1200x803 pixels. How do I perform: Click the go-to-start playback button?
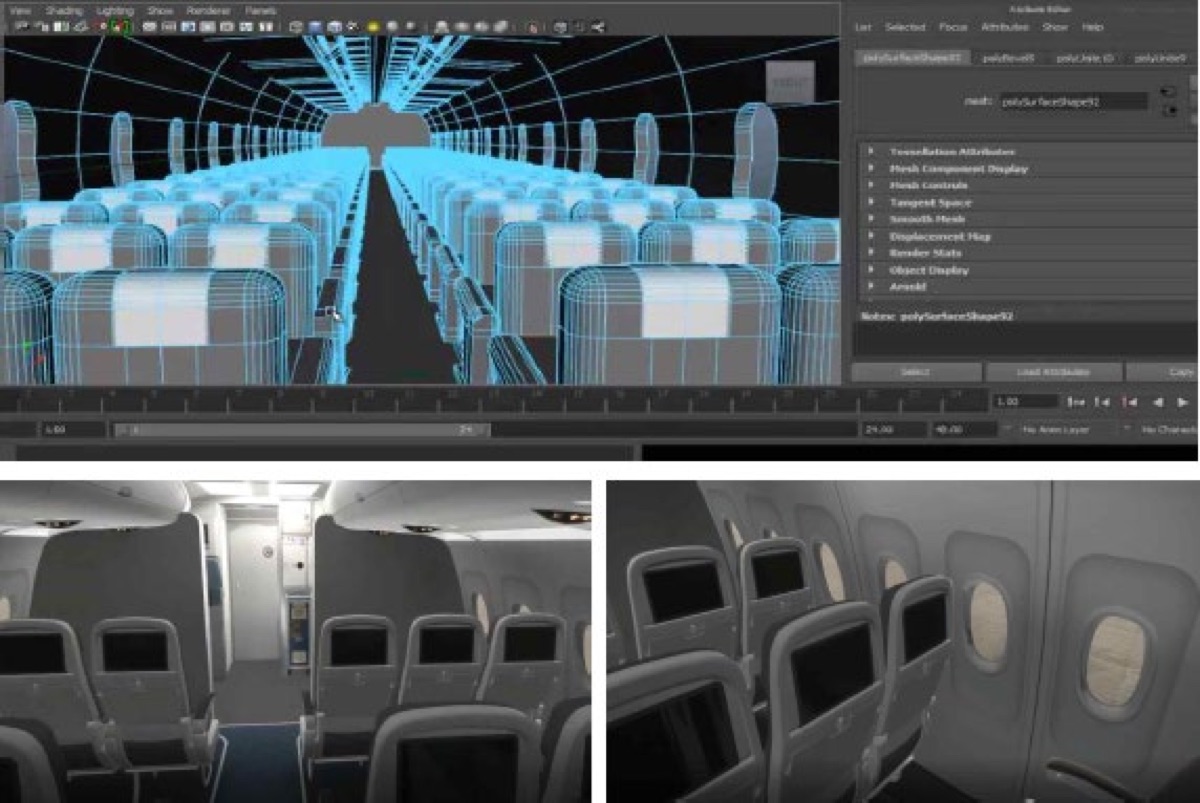tap(1075, 402)
